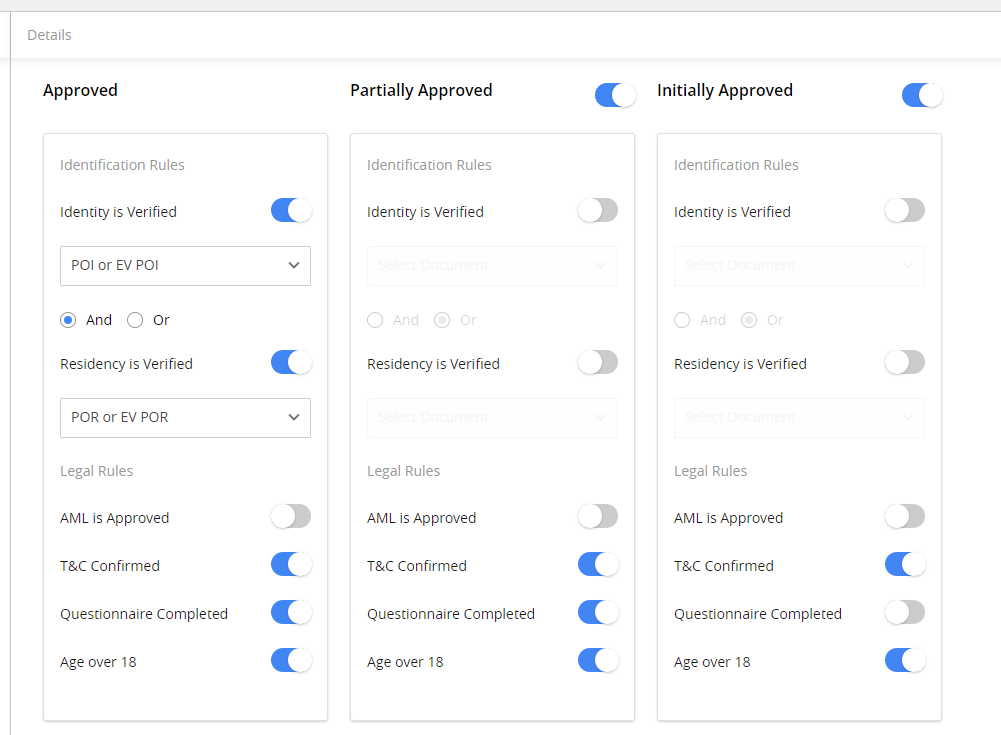Screen dimensions: 1001x735
Task: Toggle Residency is Verified in Approved column
Action: 291,363
